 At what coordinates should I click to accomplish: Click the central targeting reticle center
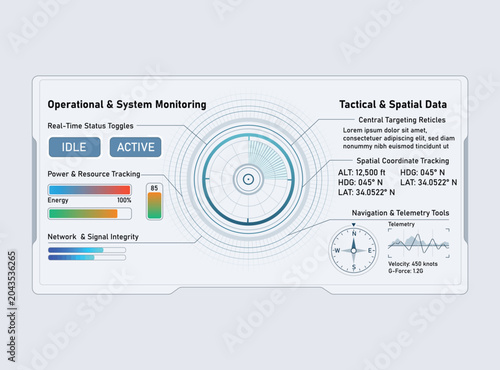tap(248, 179)
